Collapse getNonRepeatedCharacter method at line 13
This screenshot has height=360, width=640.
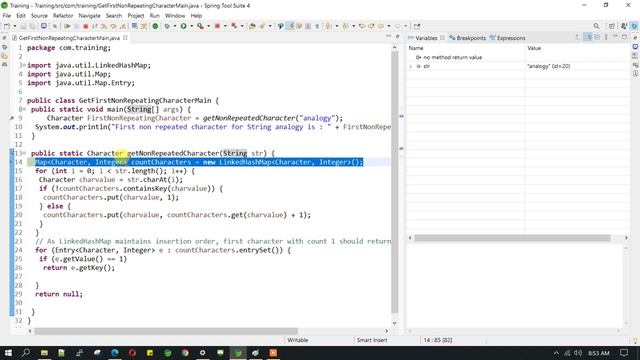[24, 153]
